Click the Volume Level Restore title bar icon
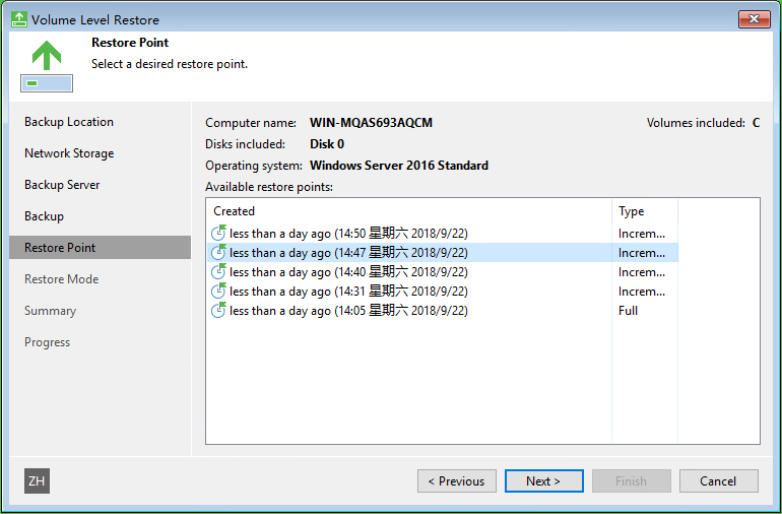The height and width of the screenshot is (514, 782). [18, 19]
